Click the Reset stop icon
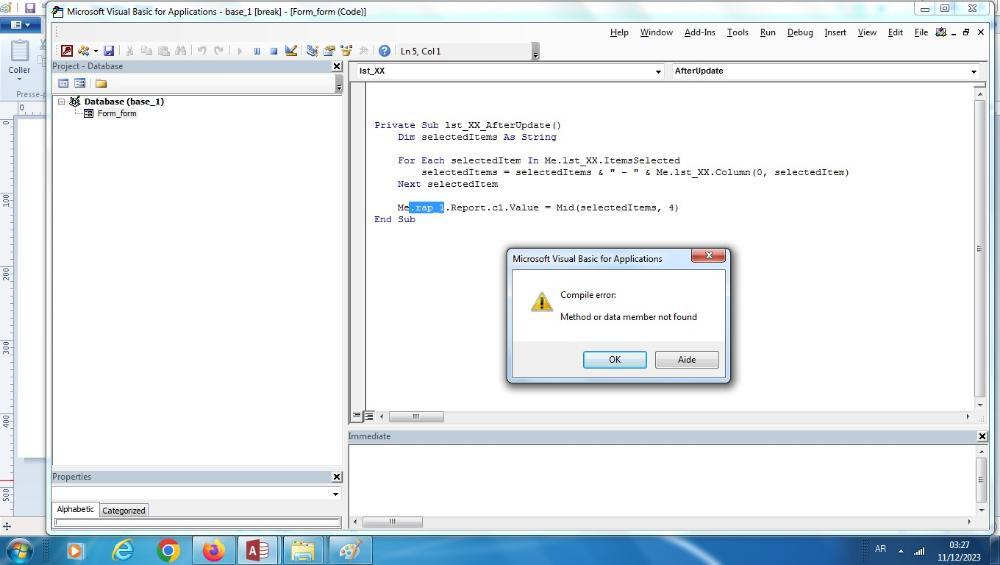1000x565 pixels. coord(274,51)
